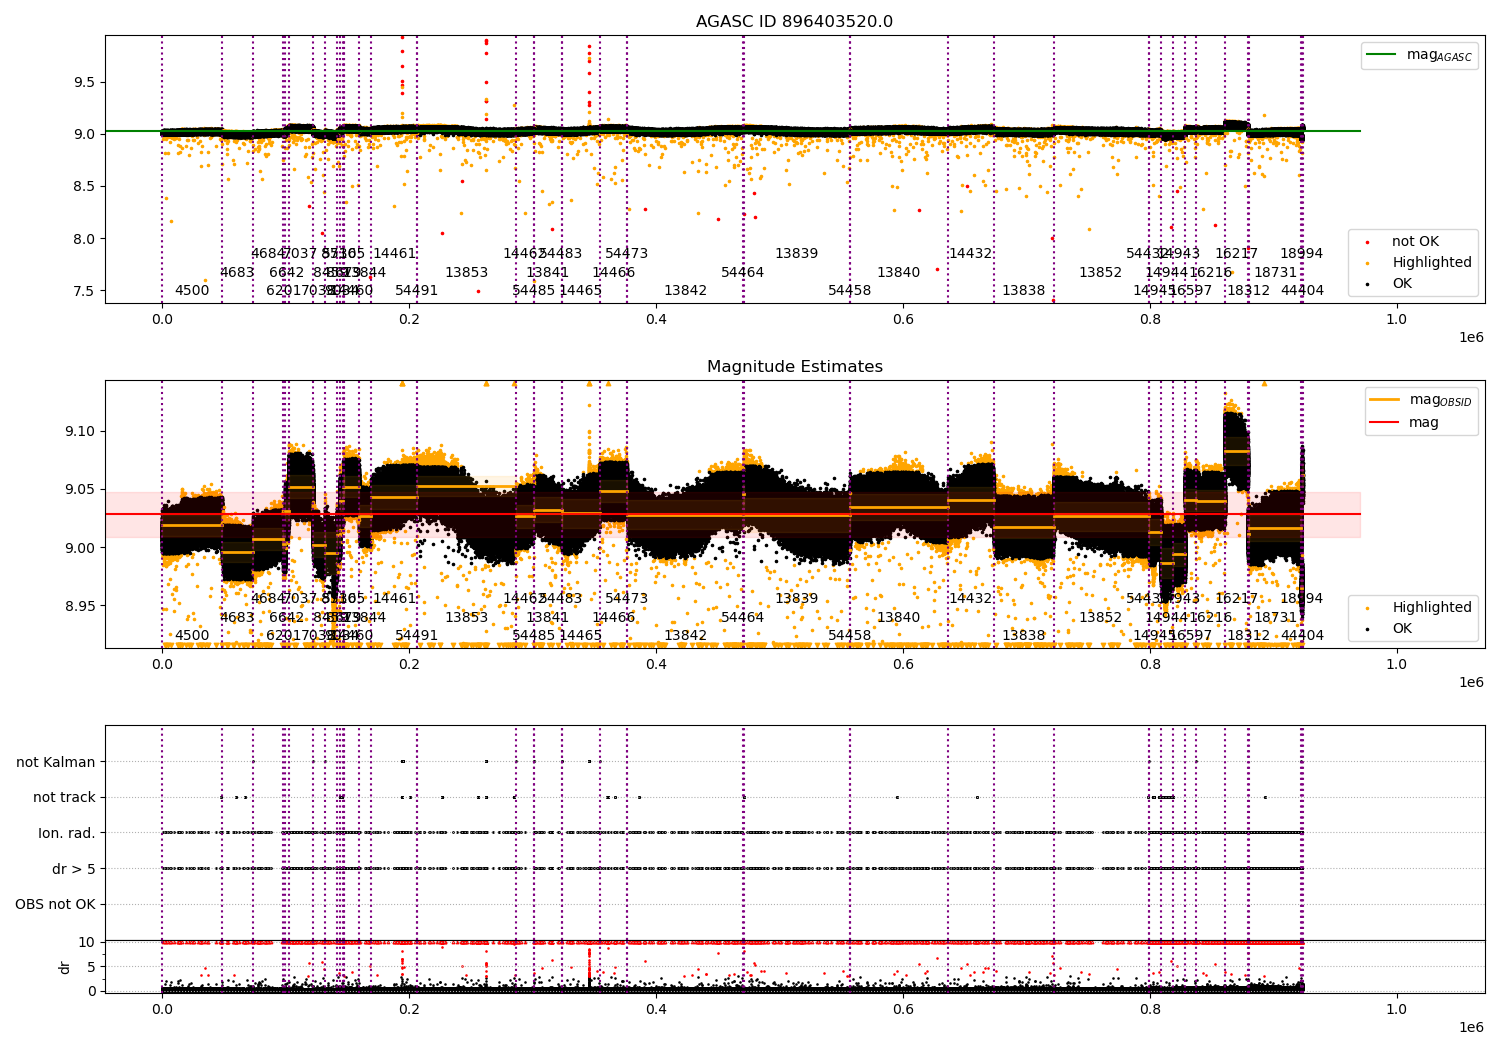Viewport: 1500px width, 1050px height.
Task: Click obsid label 14432 in the top plot
Action: (x=971, y=254)
